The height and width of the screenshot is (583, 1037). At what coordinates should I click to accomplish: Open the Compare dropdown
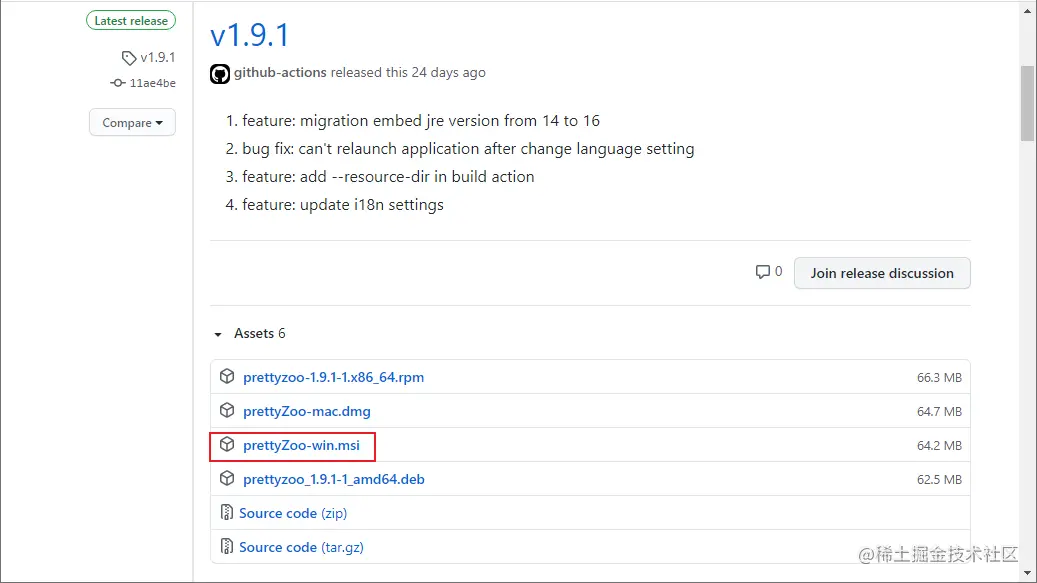click(132, 122)
